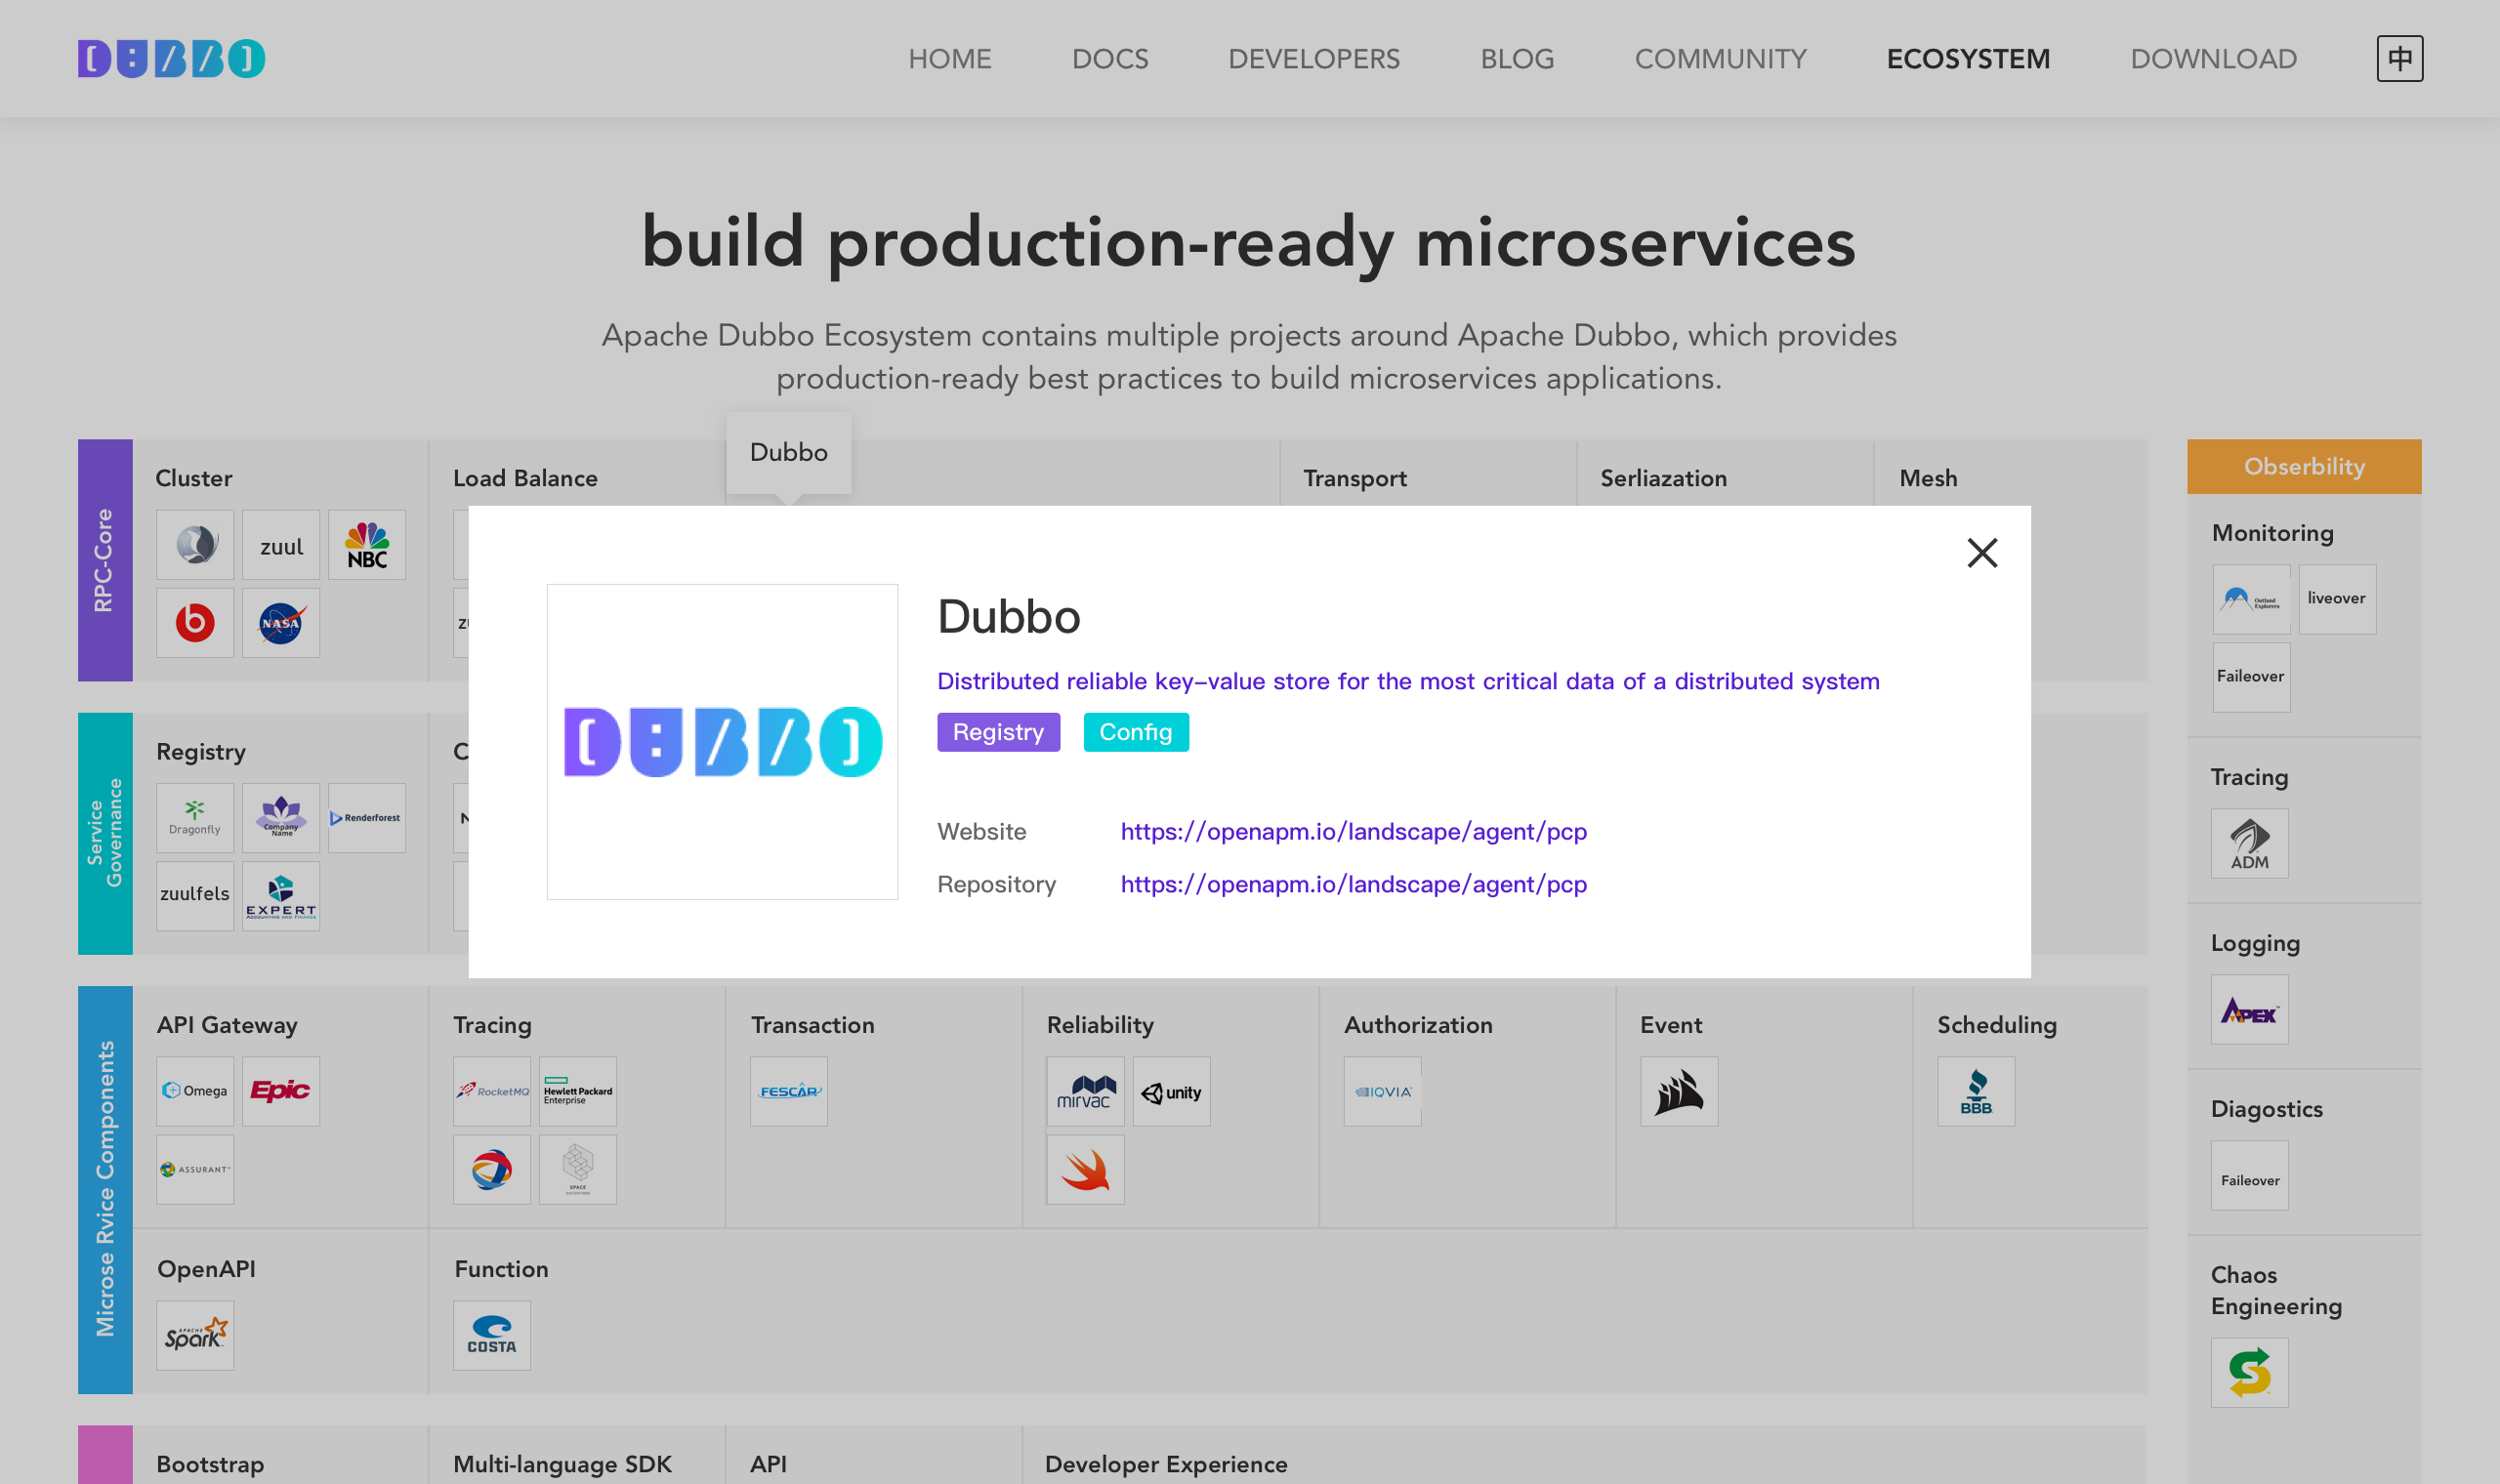Open the COMMUNITY nav item
2500x1484 pixels.
(1720, 59)
